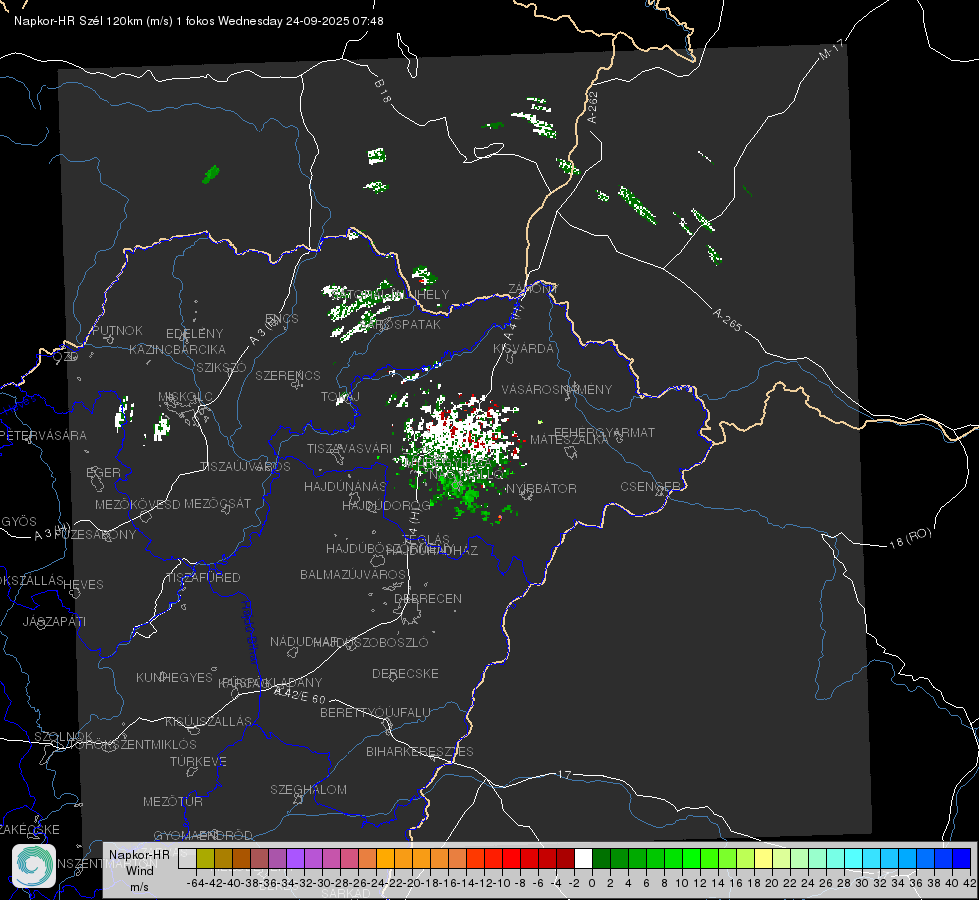Click the MEZŐTÚR label

(x=173, y=801)
